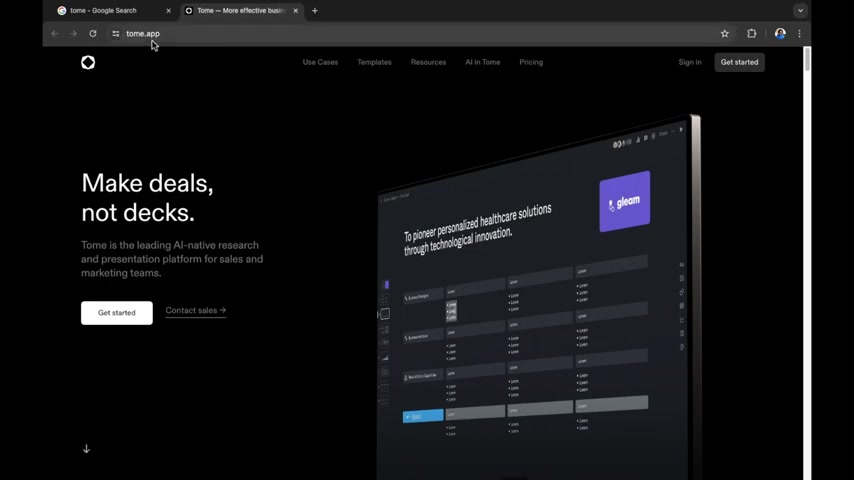Go back with the browser back arrow
Image resolution: width=854 pixels, height=480 pixels.
54,34
